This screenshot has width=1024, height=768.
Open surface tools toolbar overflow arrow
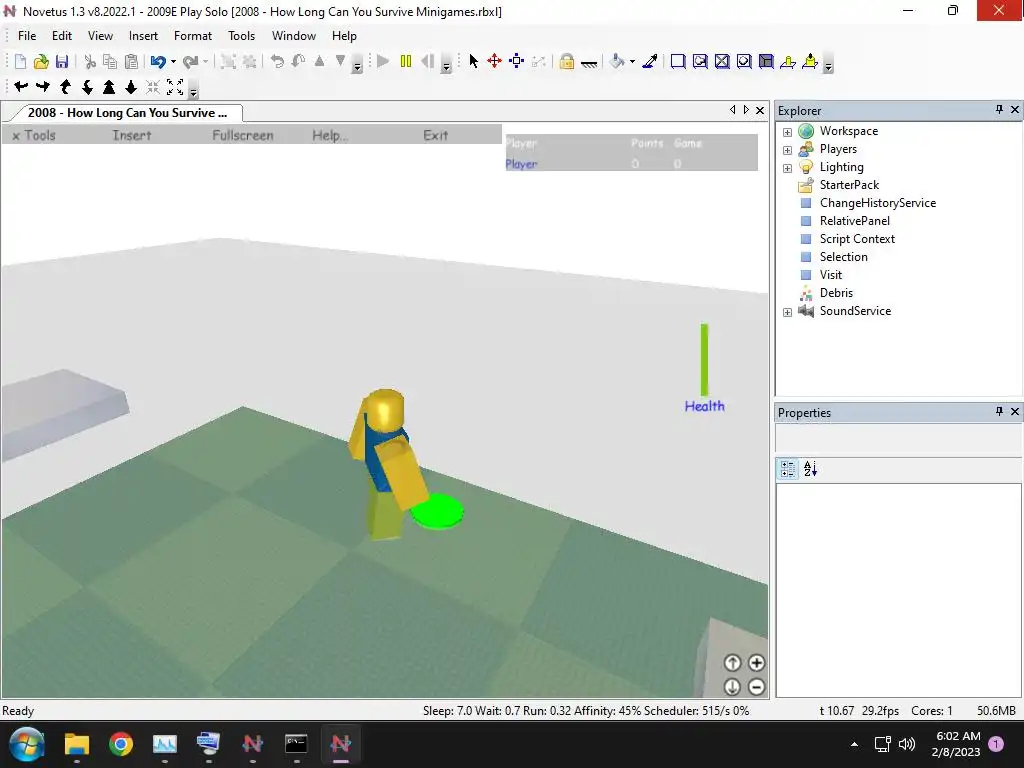(828, 65)
